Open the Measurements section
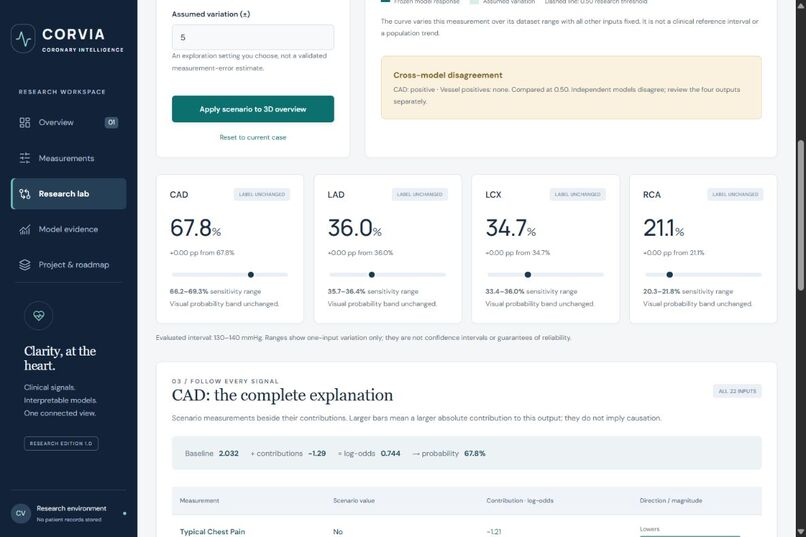Screen dimensions: 806x537 point(68,158)
